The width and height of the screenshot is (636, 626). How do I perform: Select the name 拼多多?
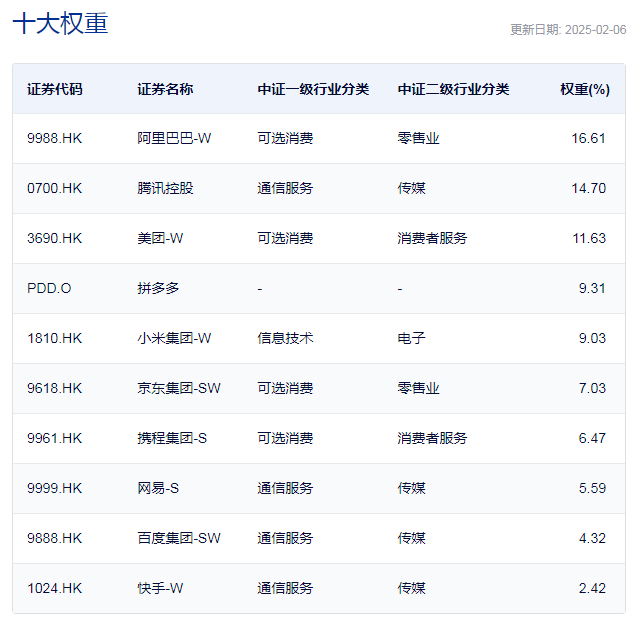(x=158, y=288)
